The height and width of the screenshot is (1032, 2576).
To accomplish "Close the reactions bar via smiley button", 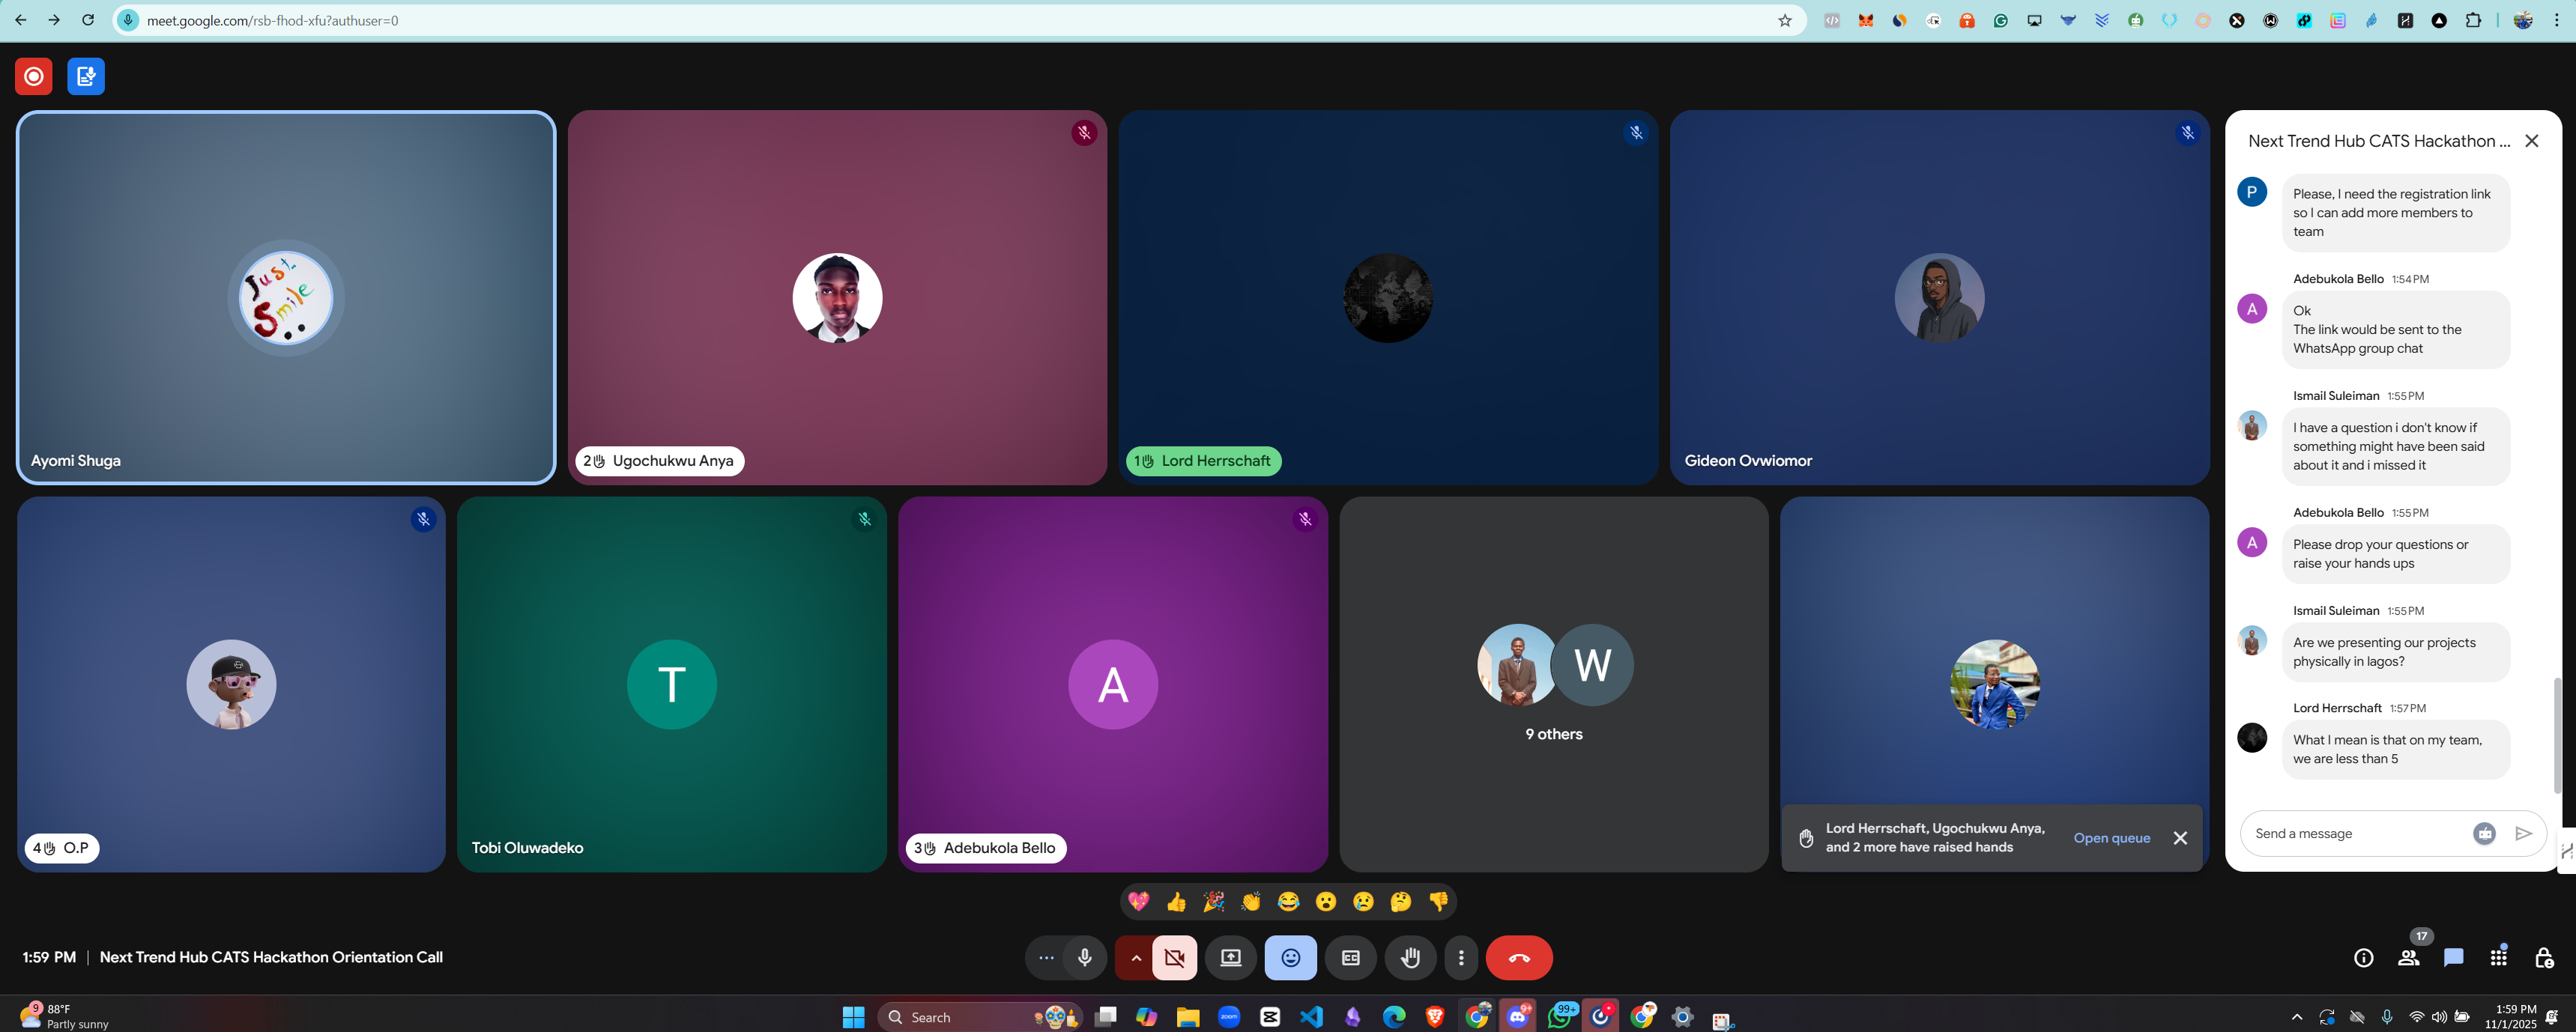I will [1290, 958].
